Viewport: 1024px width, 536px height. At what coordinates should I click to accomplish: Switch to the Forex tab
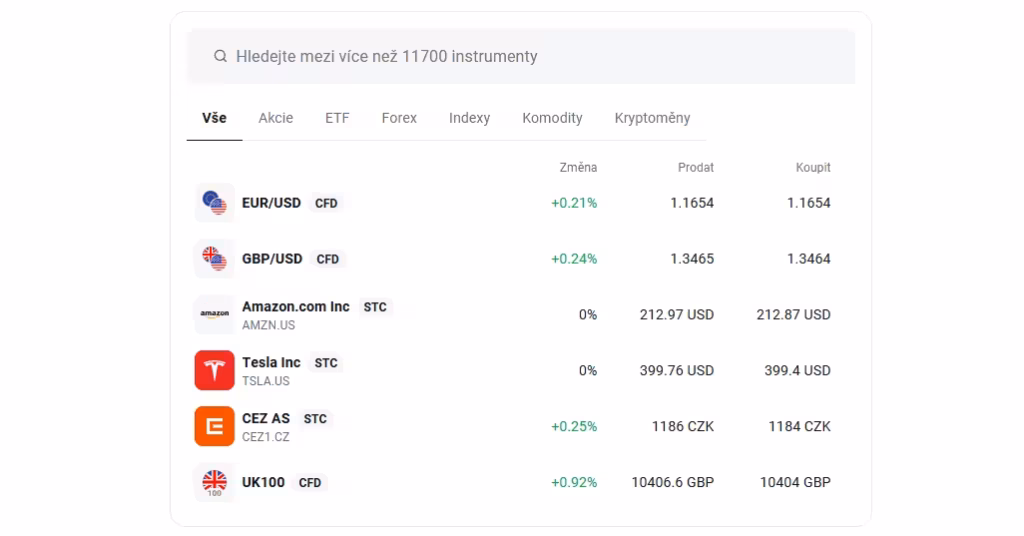(399, 118)
